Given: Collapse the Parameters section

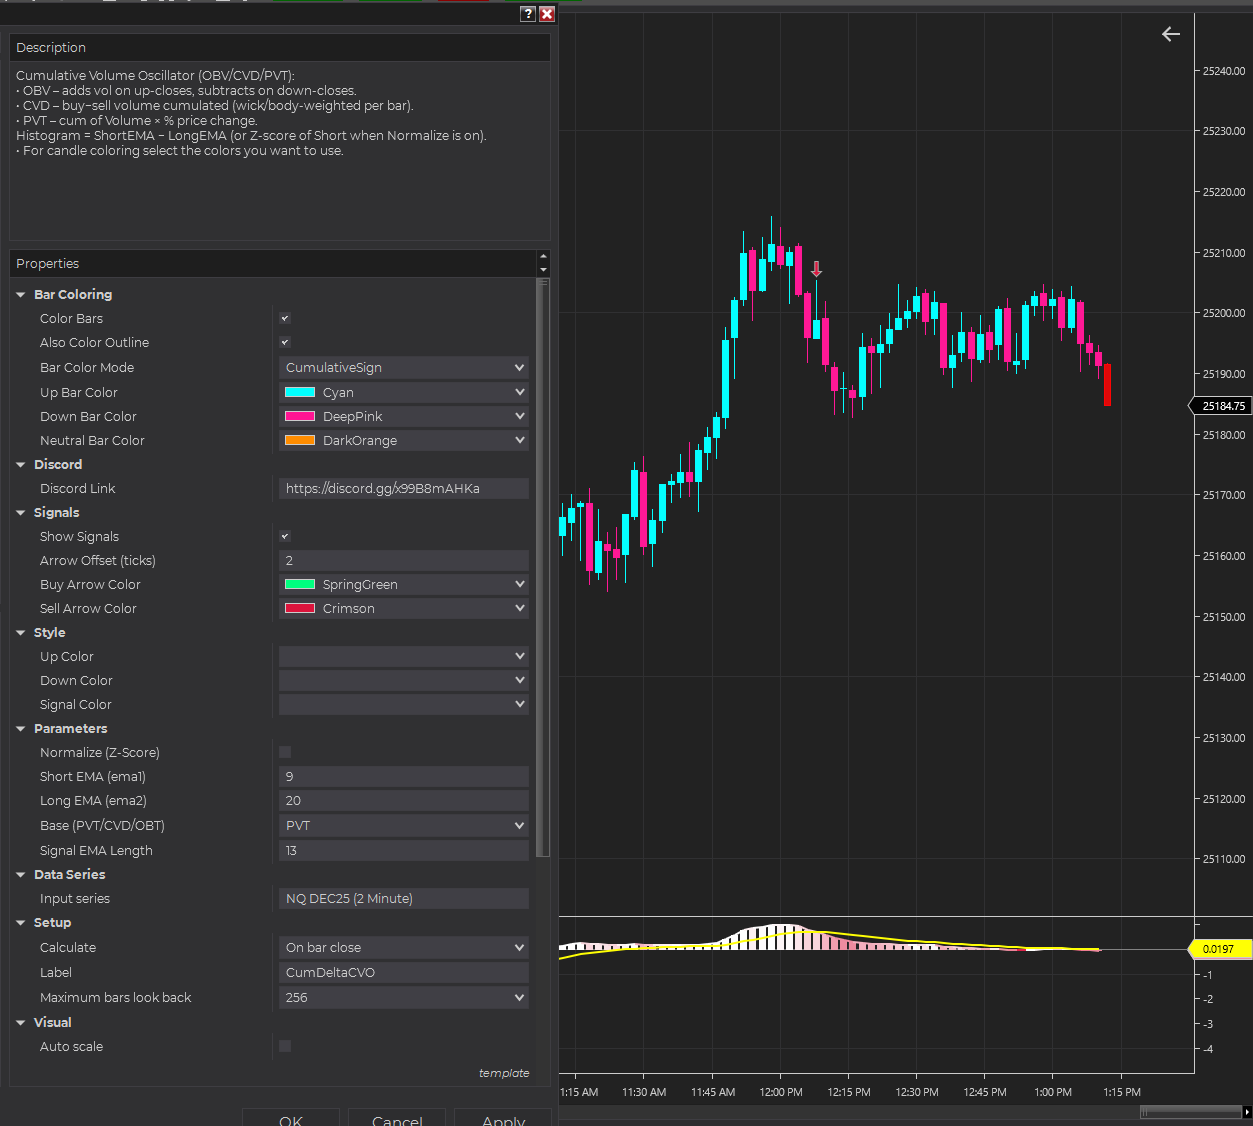Looking at the screenshot, I should click(21, 729).
